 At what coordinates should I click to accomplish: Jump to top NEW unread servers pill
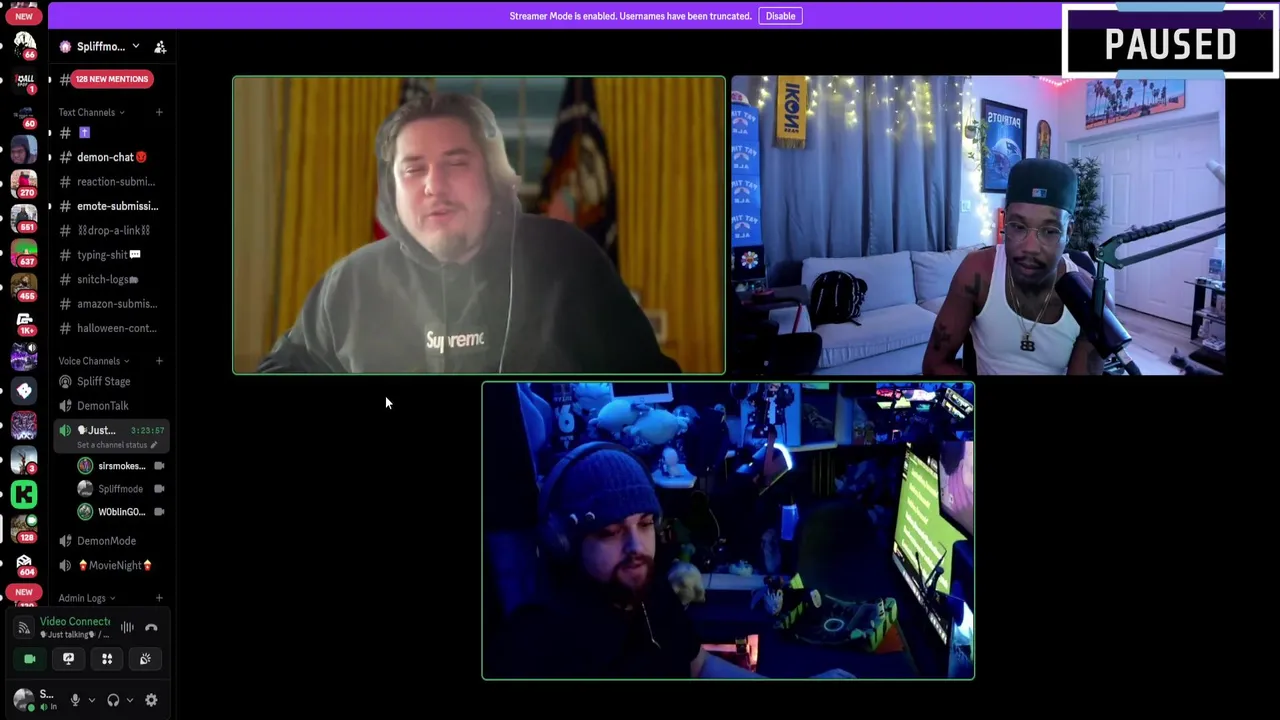coord(24,16)
